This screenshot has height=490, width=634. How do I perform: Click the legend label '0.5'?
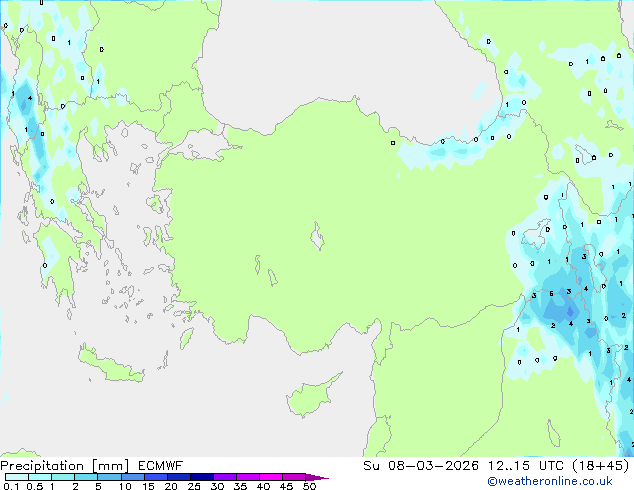[35, 486]
